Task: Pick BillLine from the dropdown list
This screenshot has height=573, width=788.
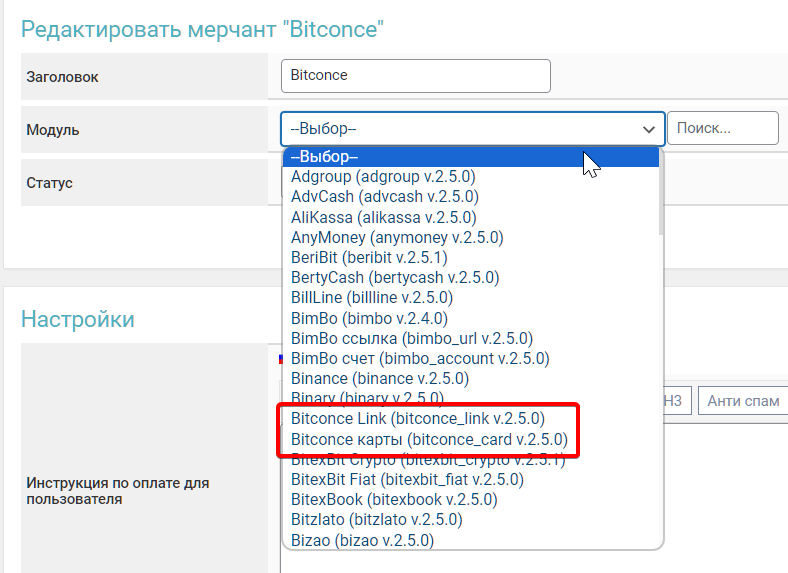Action: pos(372,298)
